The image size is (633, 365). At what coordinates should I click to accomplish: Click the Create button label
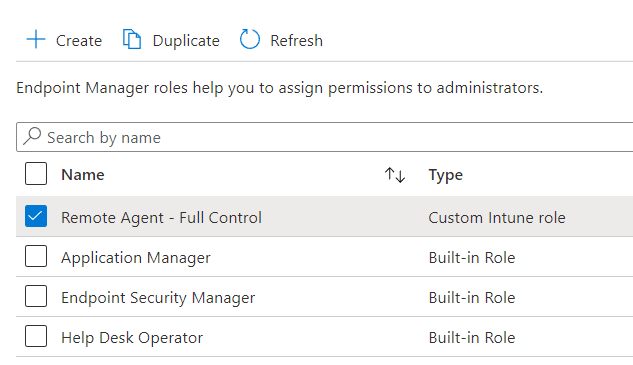tap(79, 41)
